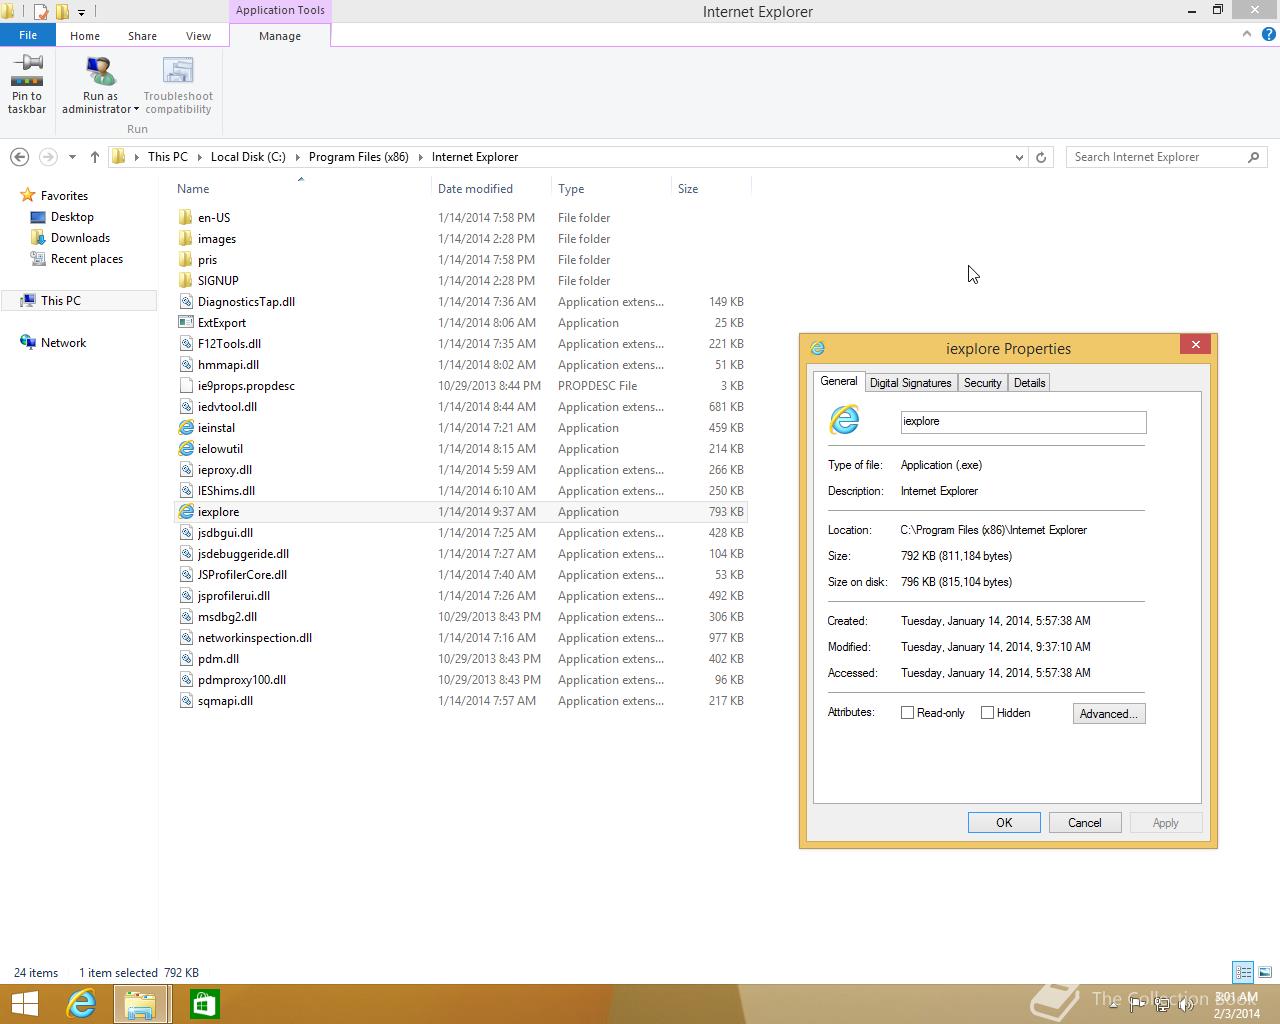Viewport: 1280px width, 1024px height.
Task: Sort by Date modified column header
Action: click(x=491, y=188)
